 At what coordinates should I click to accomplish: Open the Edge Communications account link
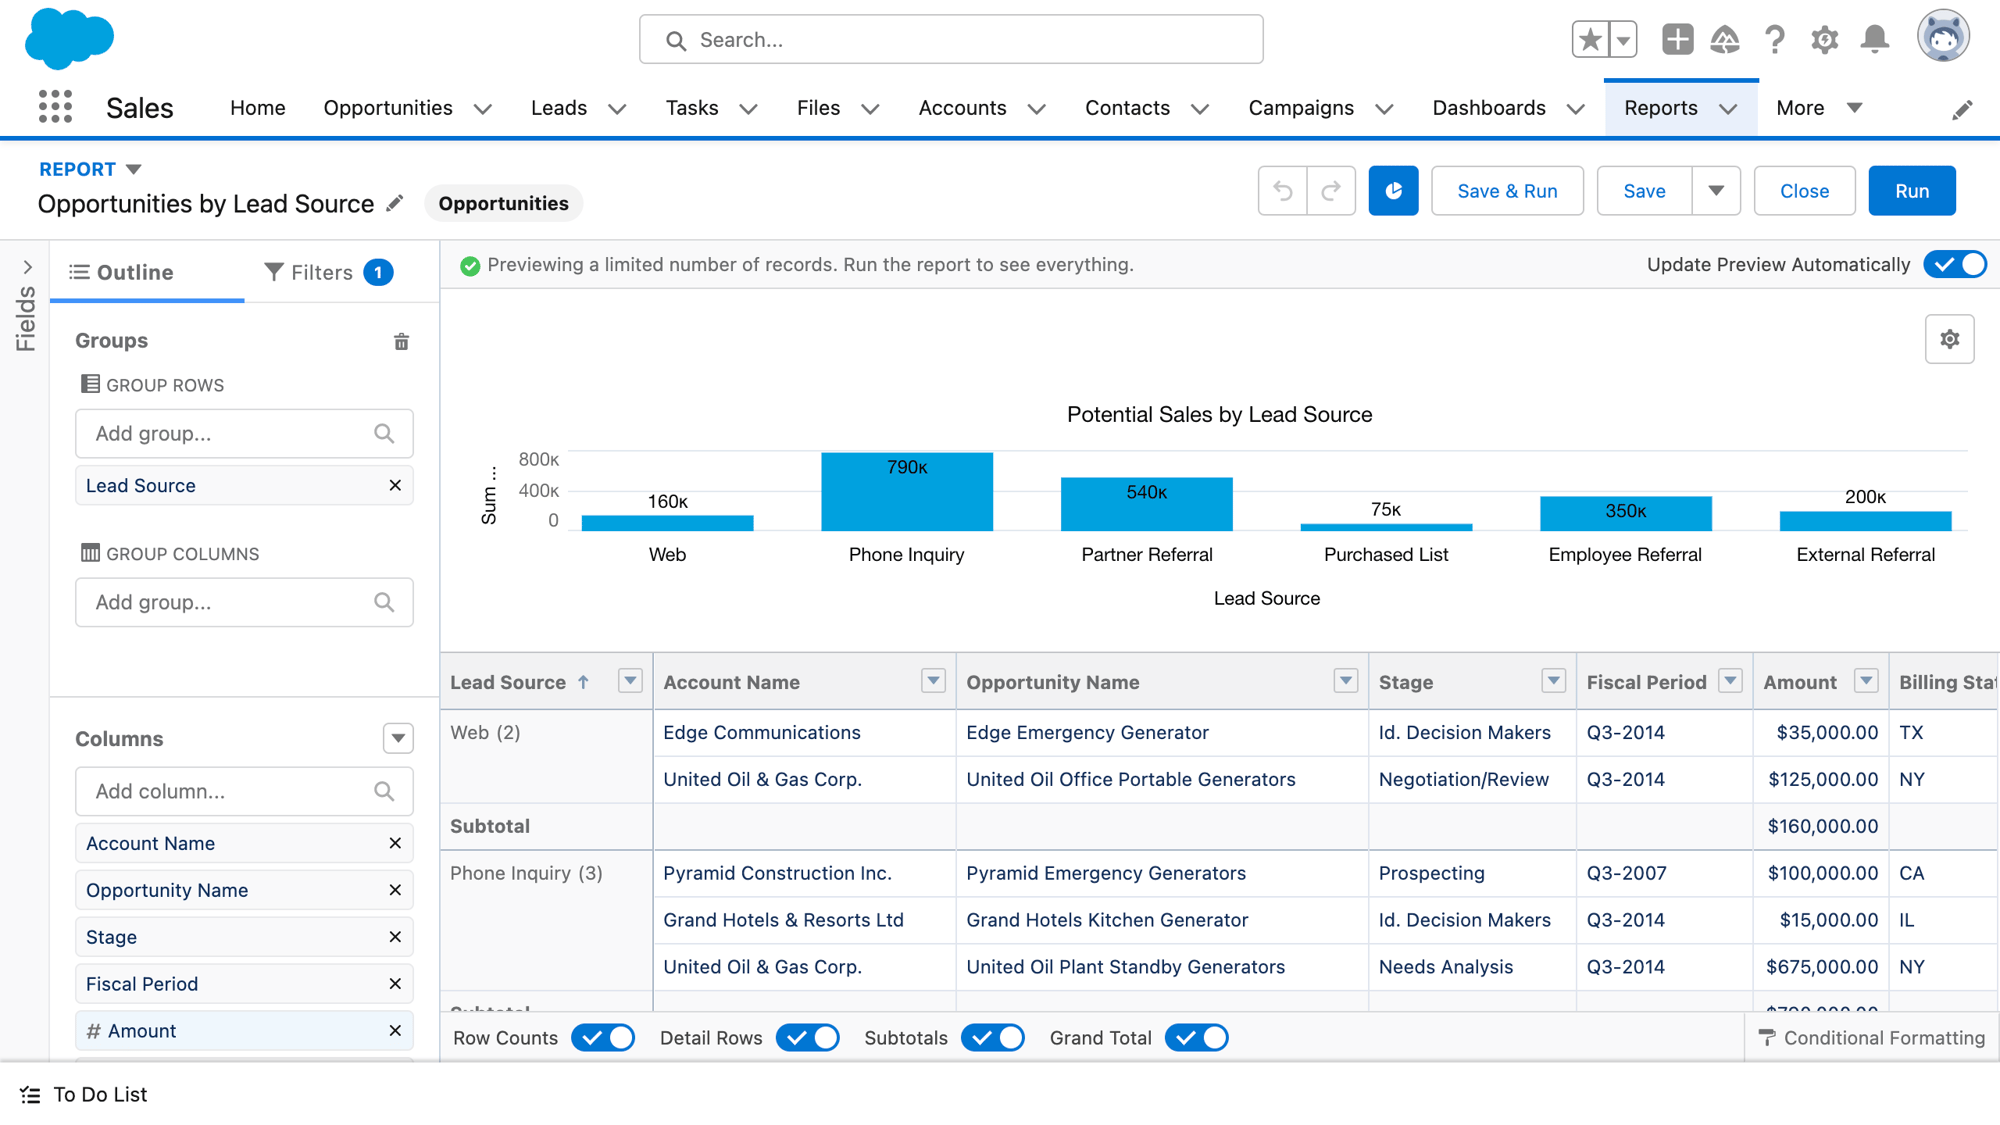pos(761,733)
